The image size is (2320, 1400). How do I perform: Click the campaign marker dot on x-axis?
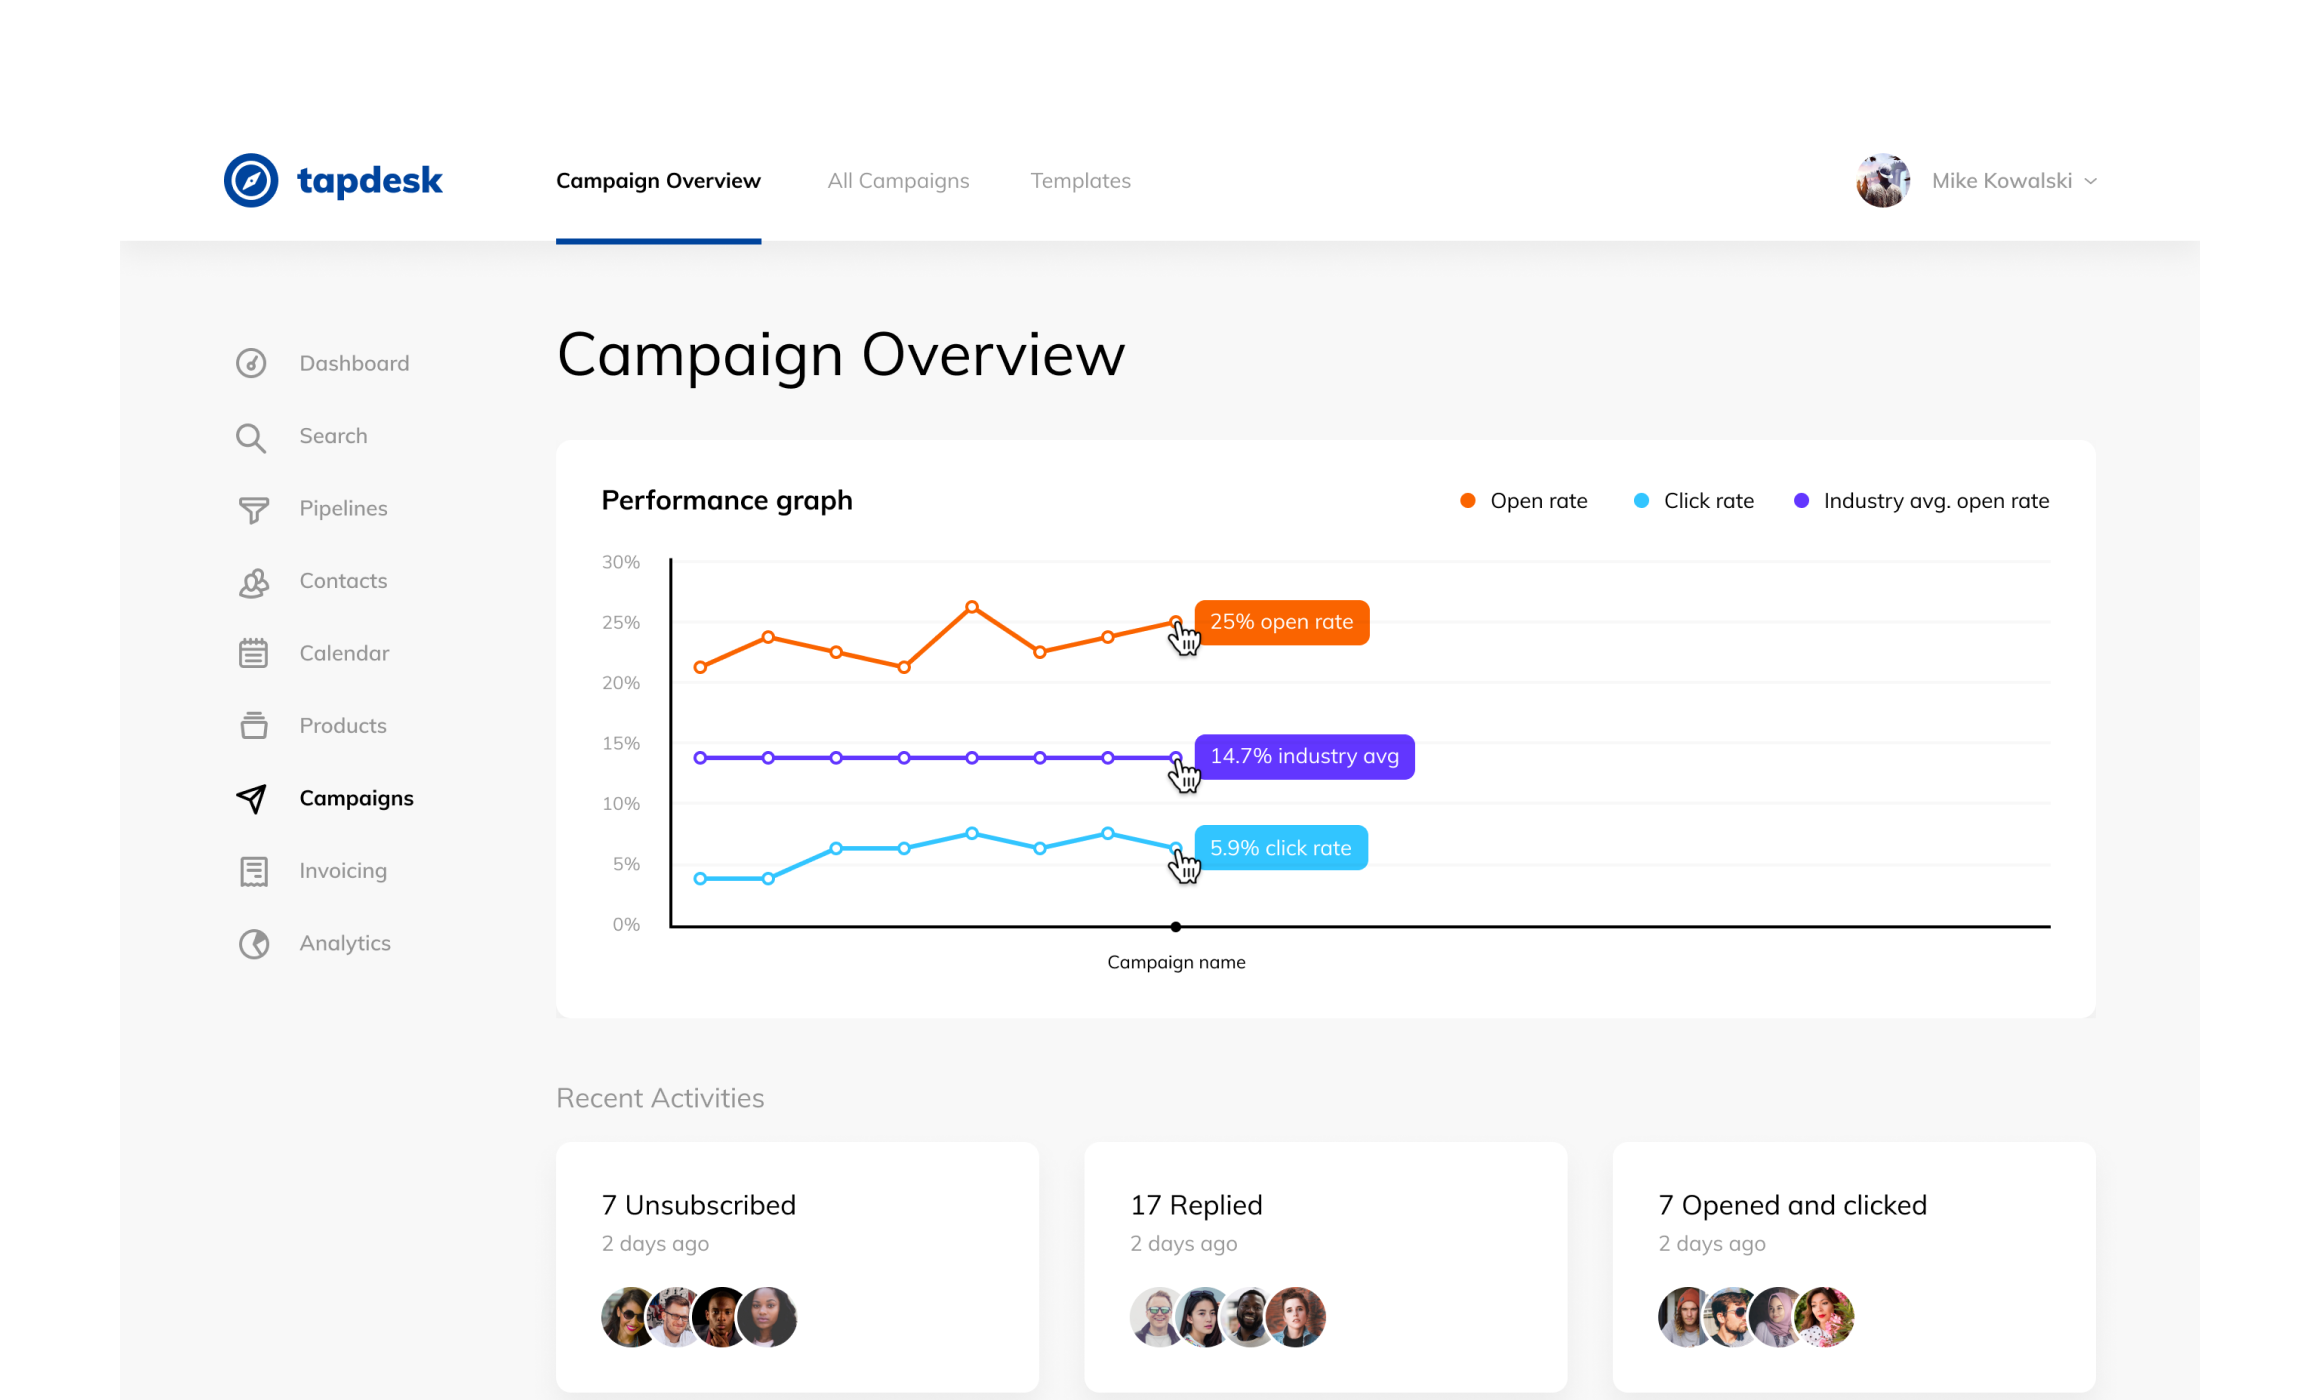(1176, 926)
